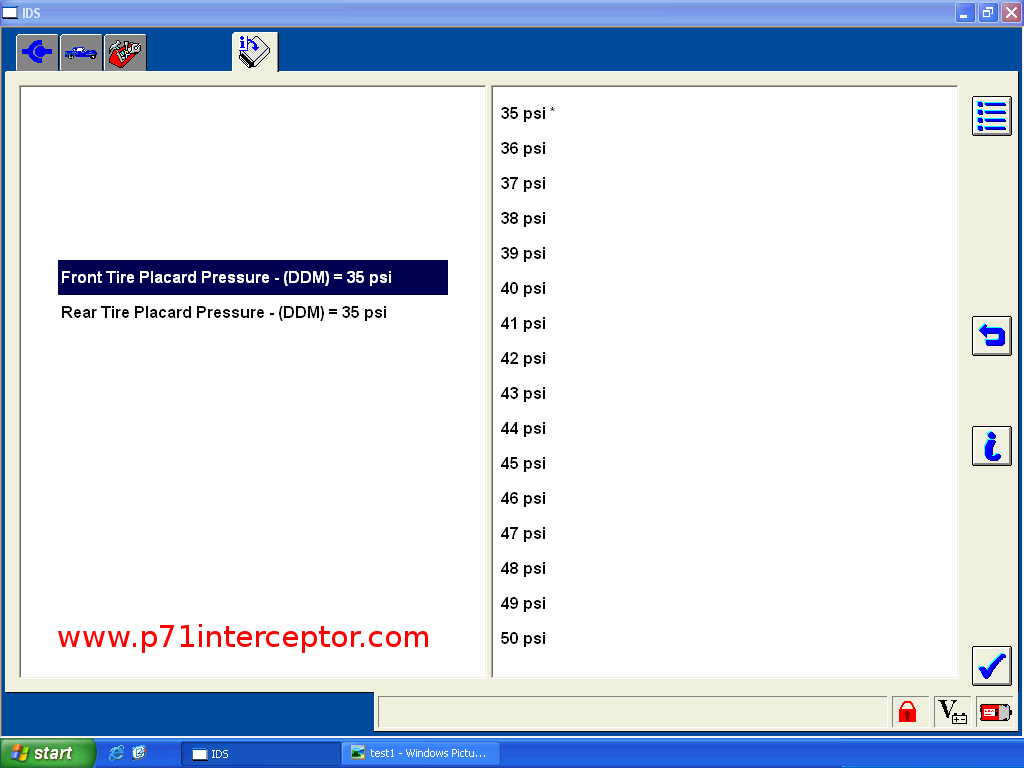Click the red VCM connection status icon
The image size is (1024, 768).
coord(994,712)
